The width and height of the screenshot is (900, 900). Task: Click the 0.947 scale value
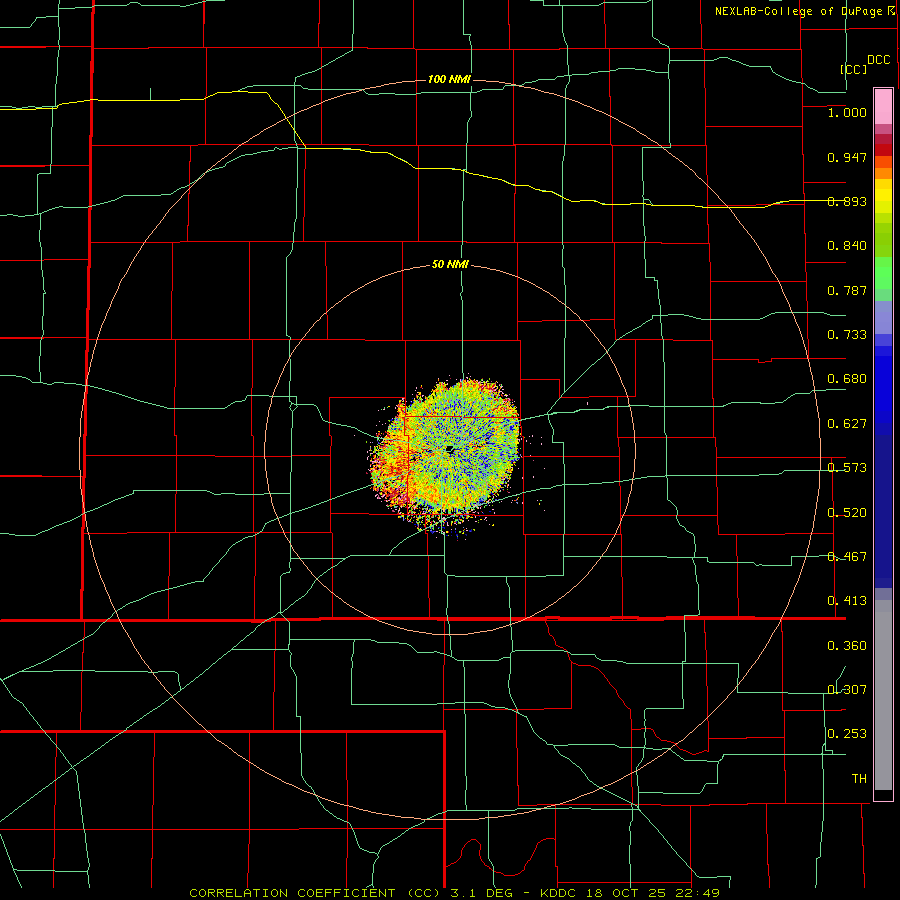pos(847,157)
